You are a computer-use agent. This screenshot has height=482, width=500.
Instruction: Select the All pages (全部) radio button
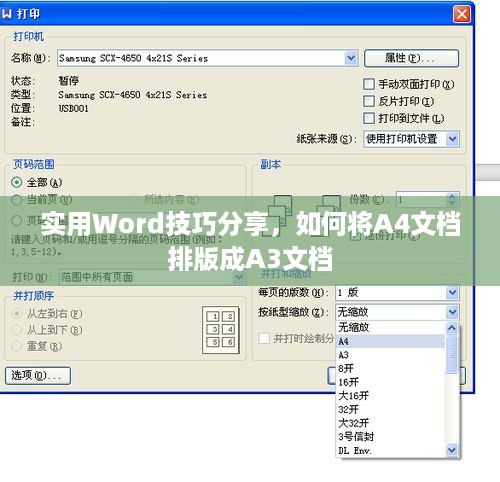[17, 182]
